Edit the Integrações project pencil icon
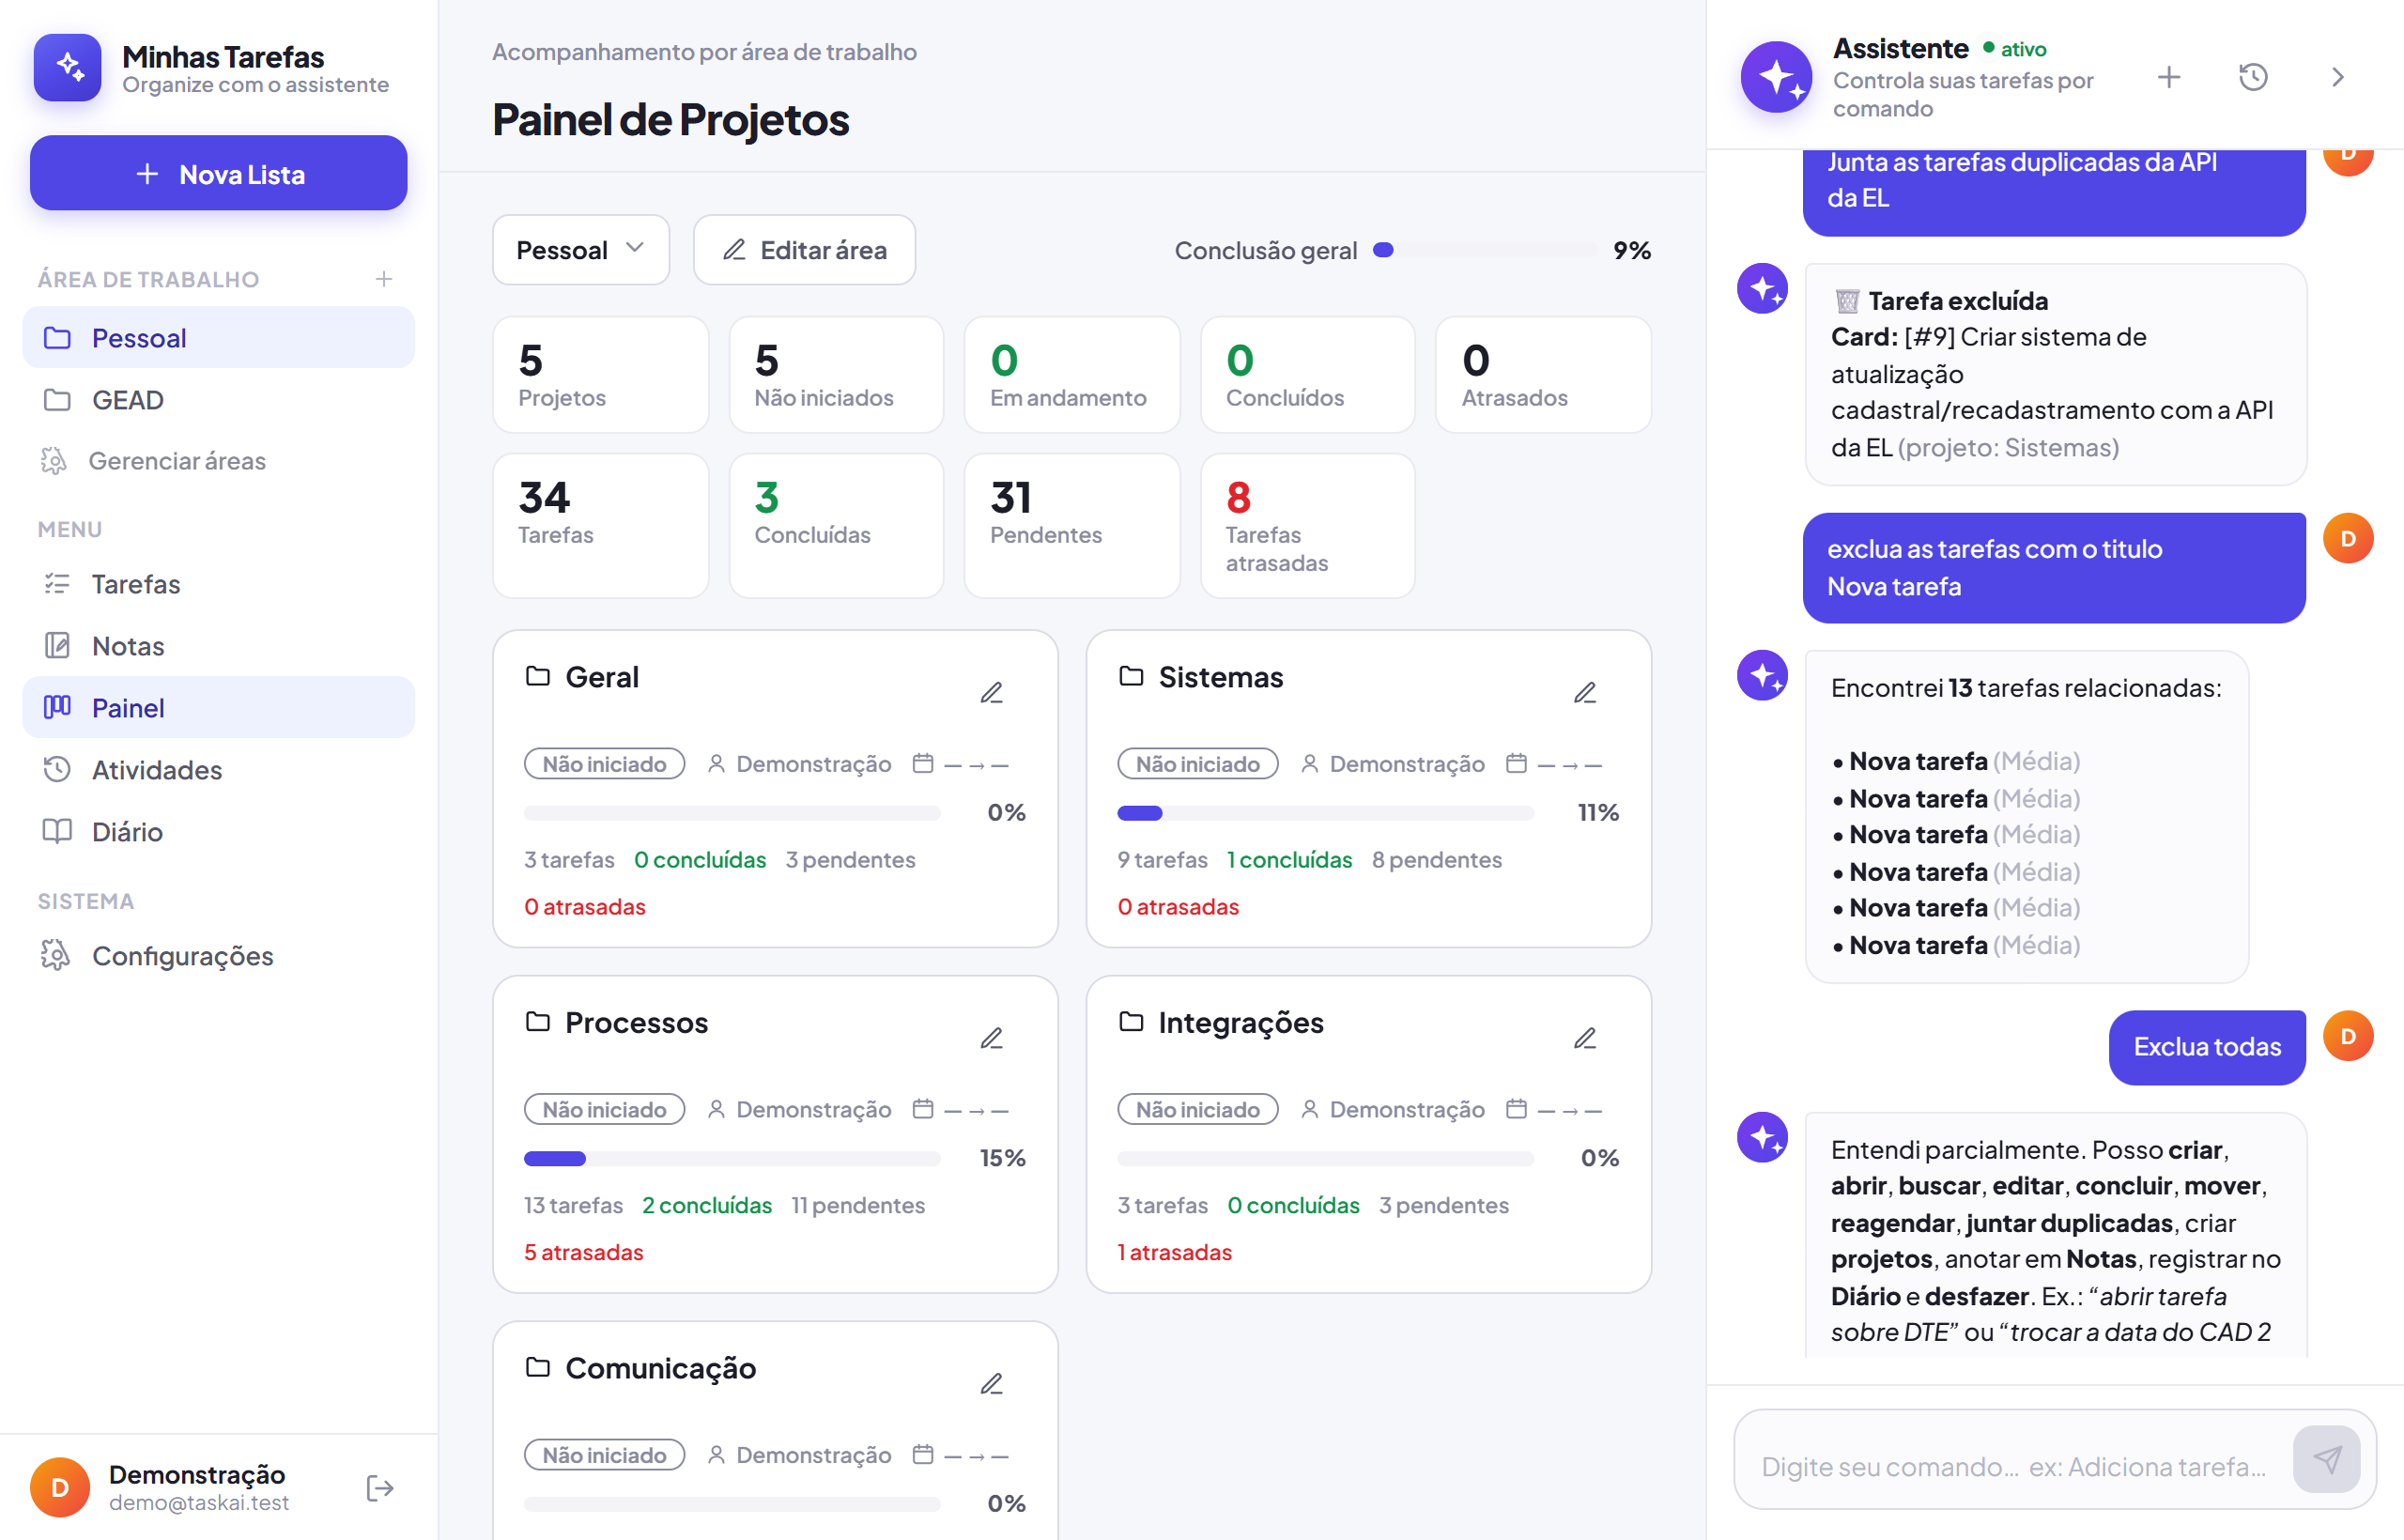 click(1584, 1038)
